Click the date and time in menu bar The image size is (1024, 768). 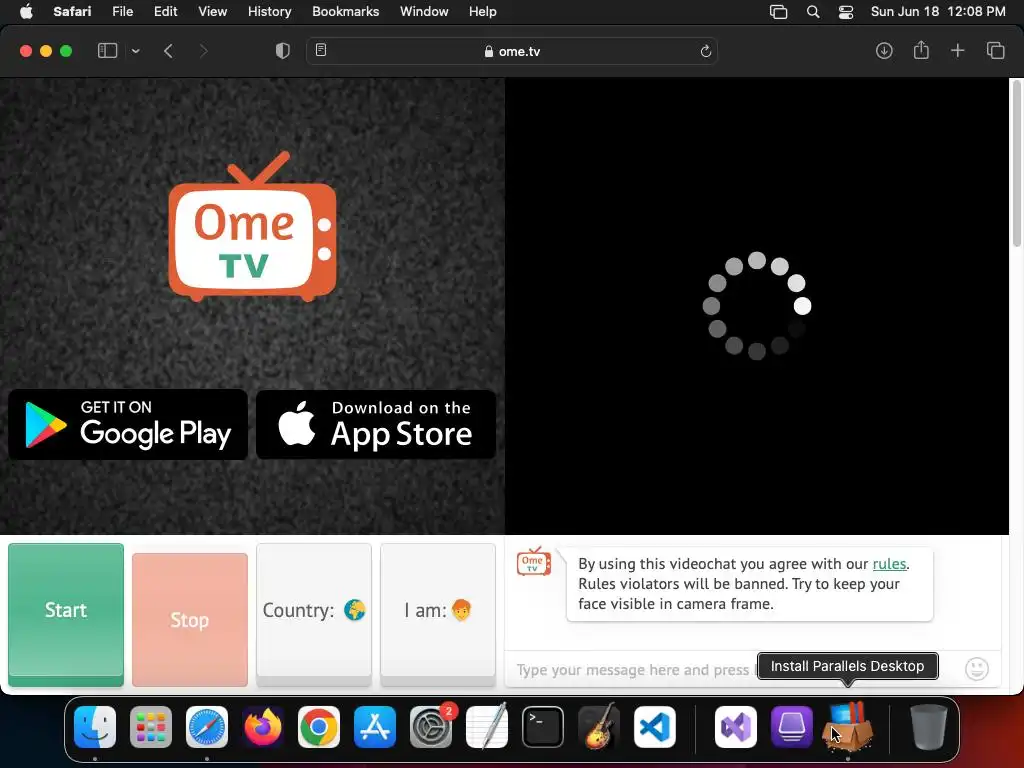938,11
